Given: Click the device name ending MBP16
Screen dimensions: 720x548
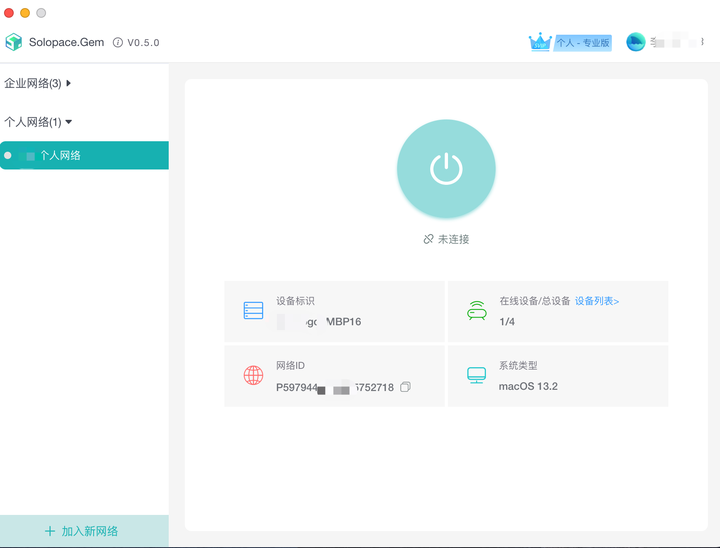Looking at the screenshot, I should [319, 322].
